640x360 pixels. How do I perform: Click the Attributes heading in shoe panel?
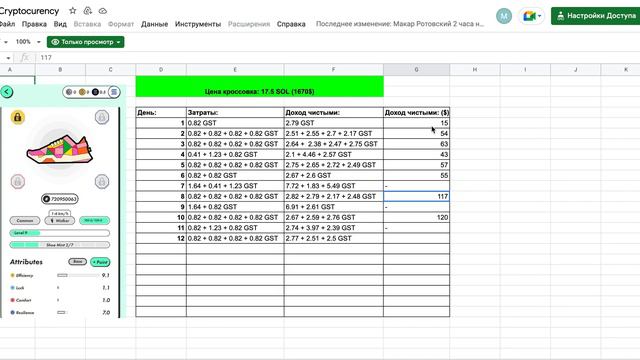pyautogui.click(x=26, y=262)
